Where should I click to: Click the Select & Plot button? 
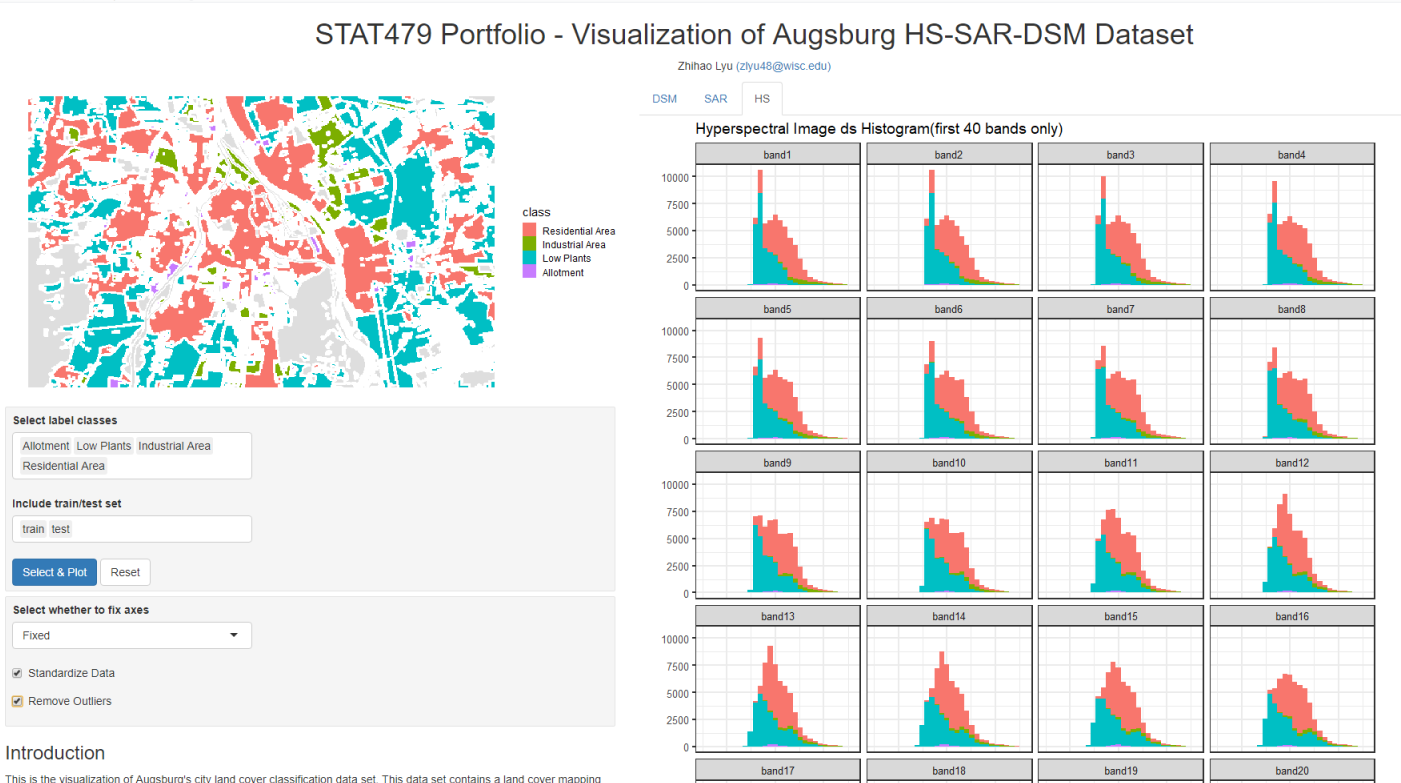(54, 572)
